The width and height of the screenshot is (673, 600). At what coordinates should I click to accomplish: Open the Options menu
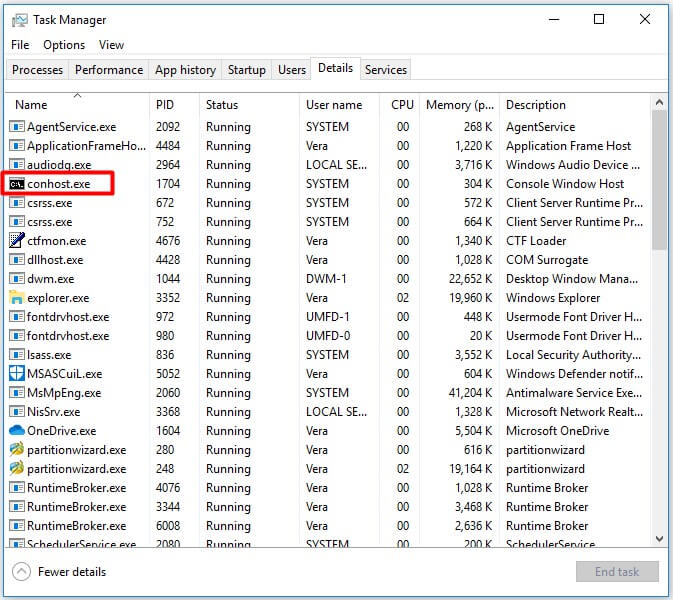pos(64,45)
